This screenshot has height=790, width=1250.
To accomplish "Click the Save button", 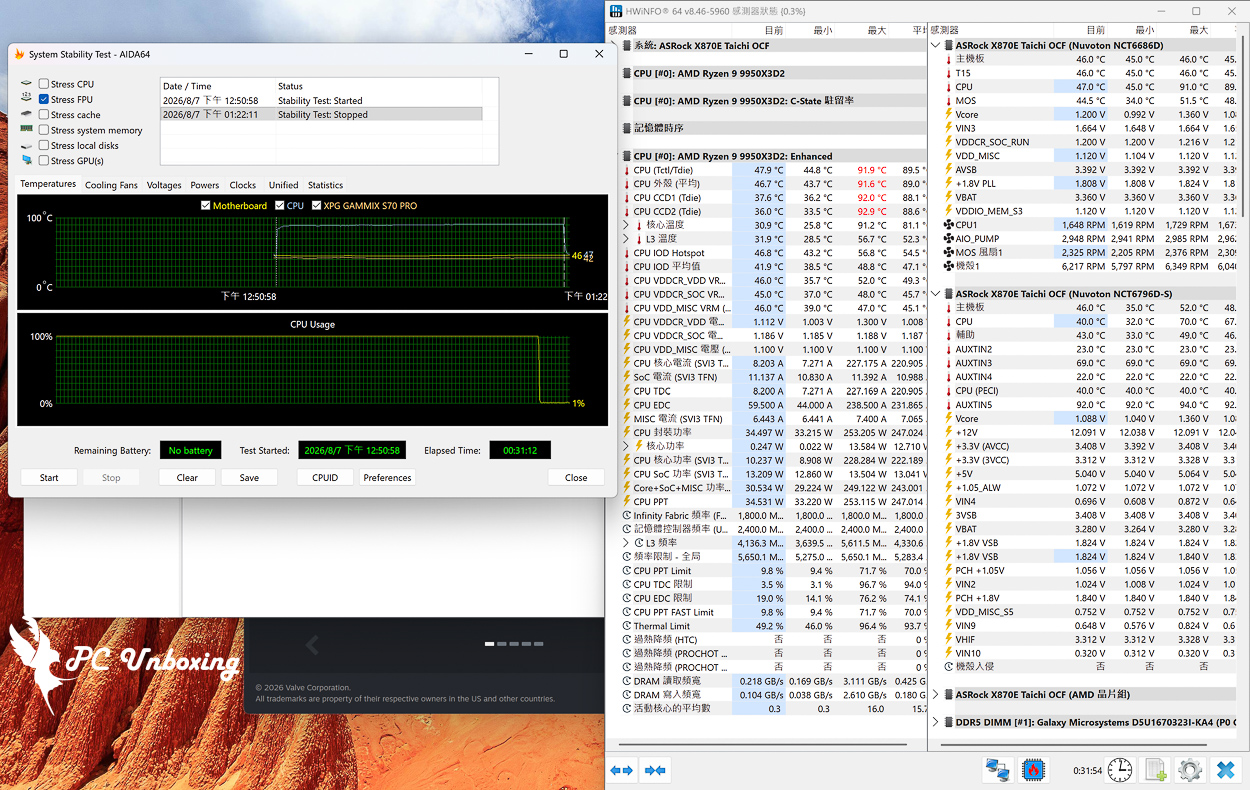I will [249, 478].
